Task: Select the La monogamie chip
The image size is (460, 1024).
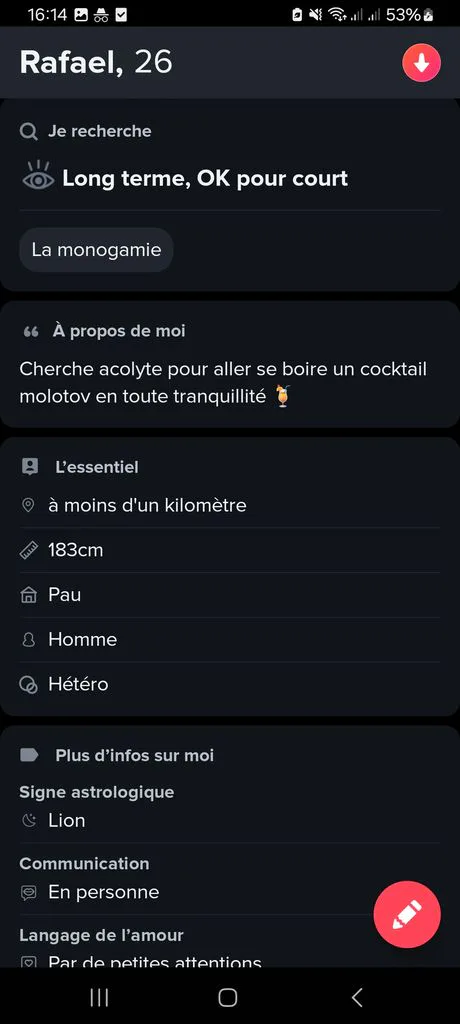Action: pyautogui.click(x=96, y=249)
